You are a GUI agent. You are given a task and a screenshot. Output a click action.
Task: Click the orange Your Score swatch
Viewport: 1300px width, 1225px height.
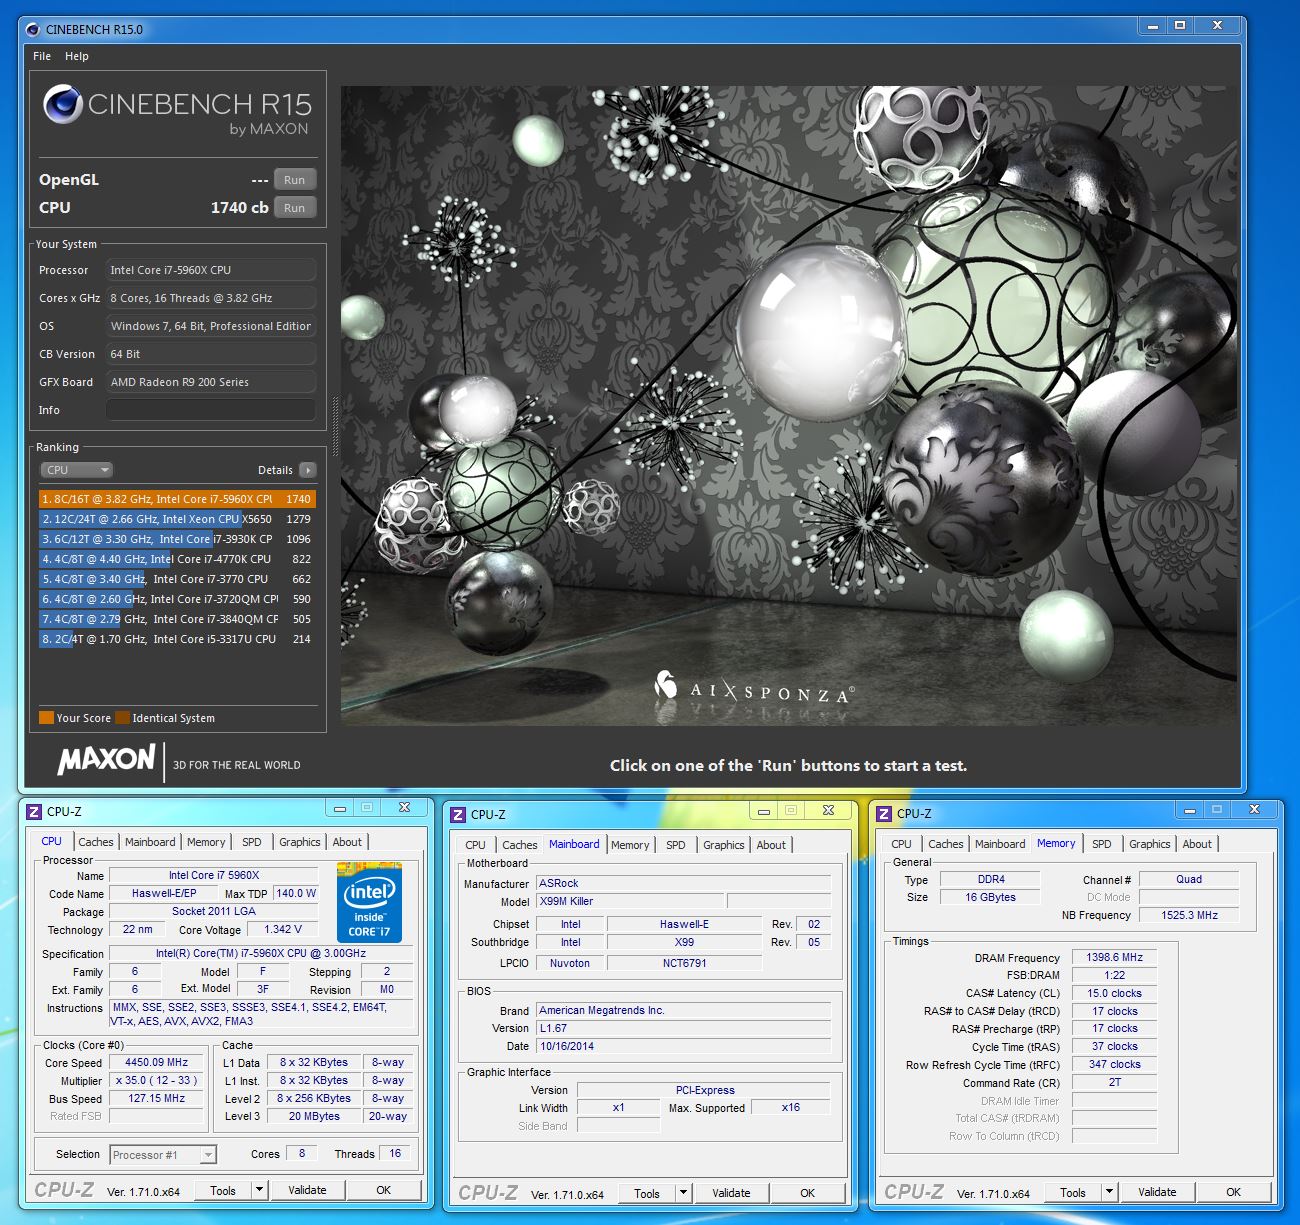tap(46, 717)
